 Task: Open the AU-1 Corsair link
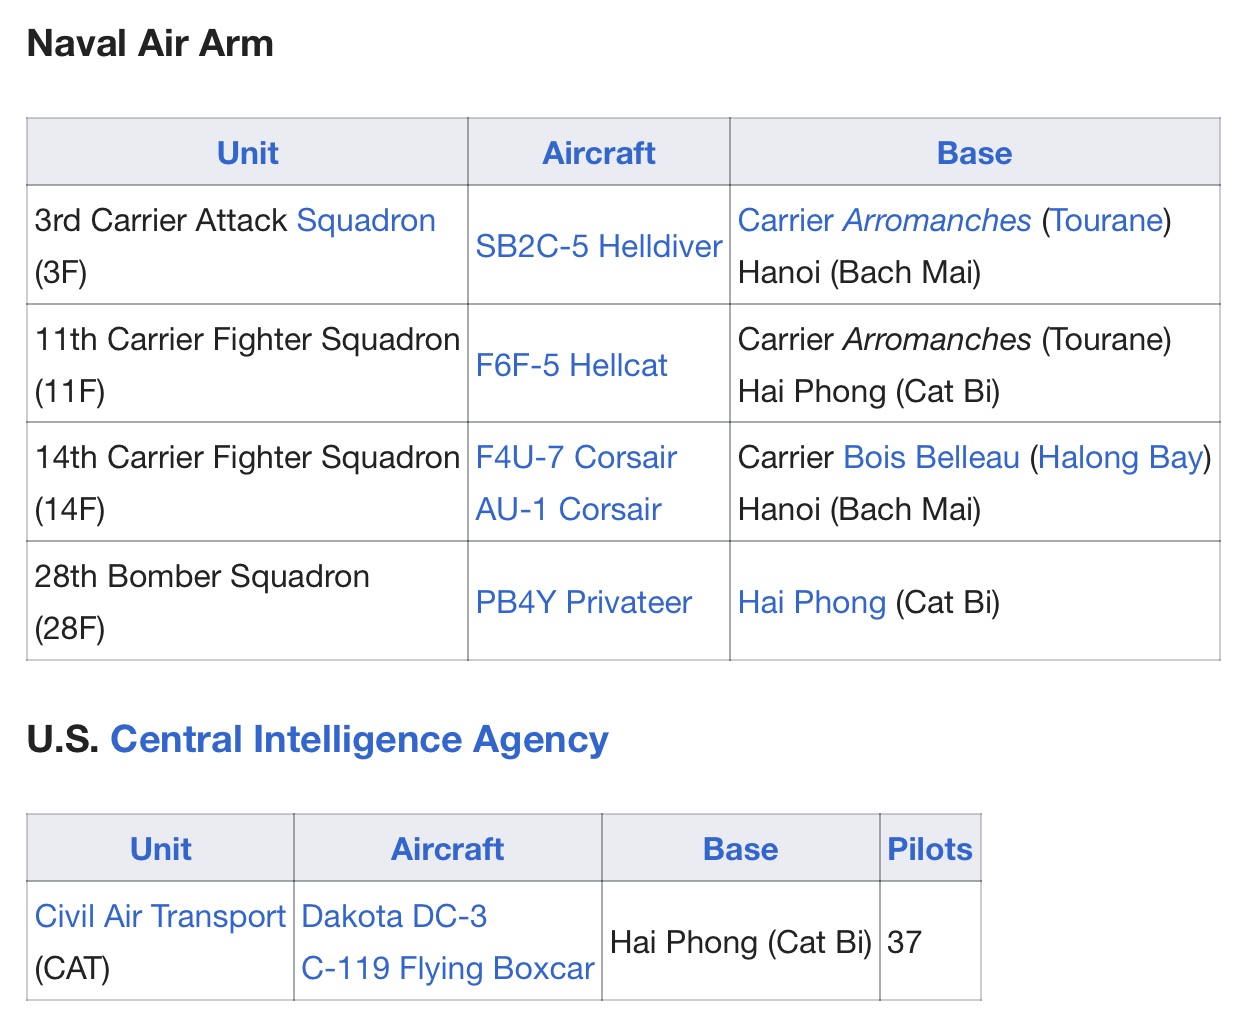[x=568, y=509]
